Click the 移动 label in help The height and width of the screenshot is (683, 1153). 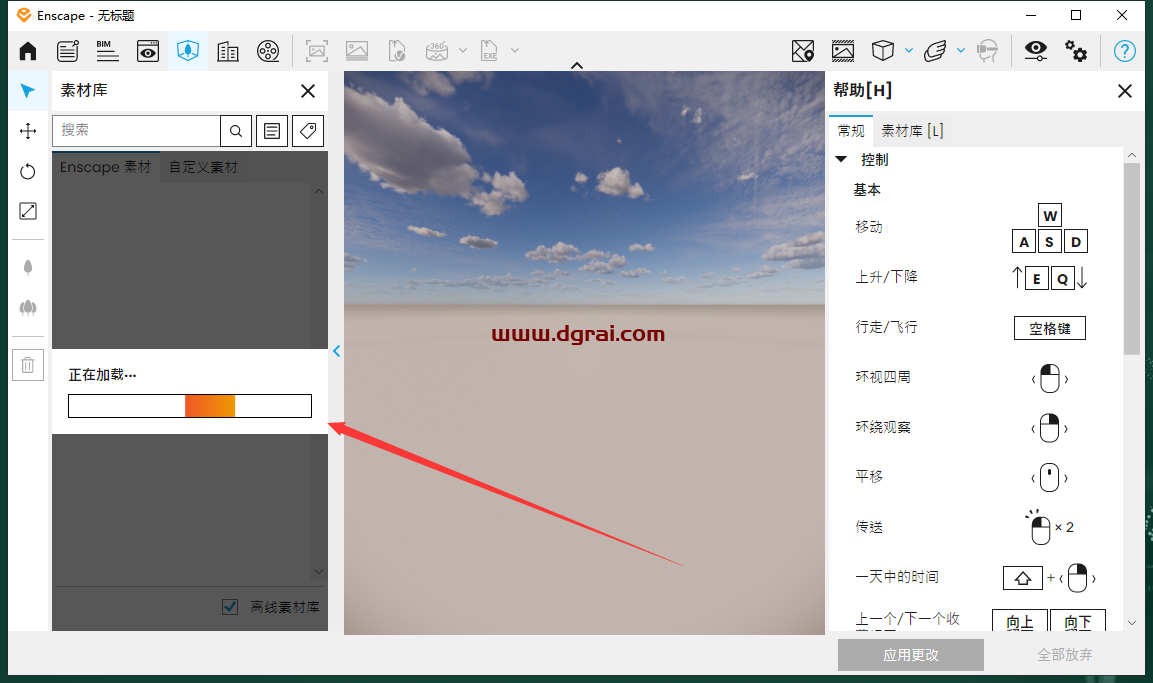868,226
